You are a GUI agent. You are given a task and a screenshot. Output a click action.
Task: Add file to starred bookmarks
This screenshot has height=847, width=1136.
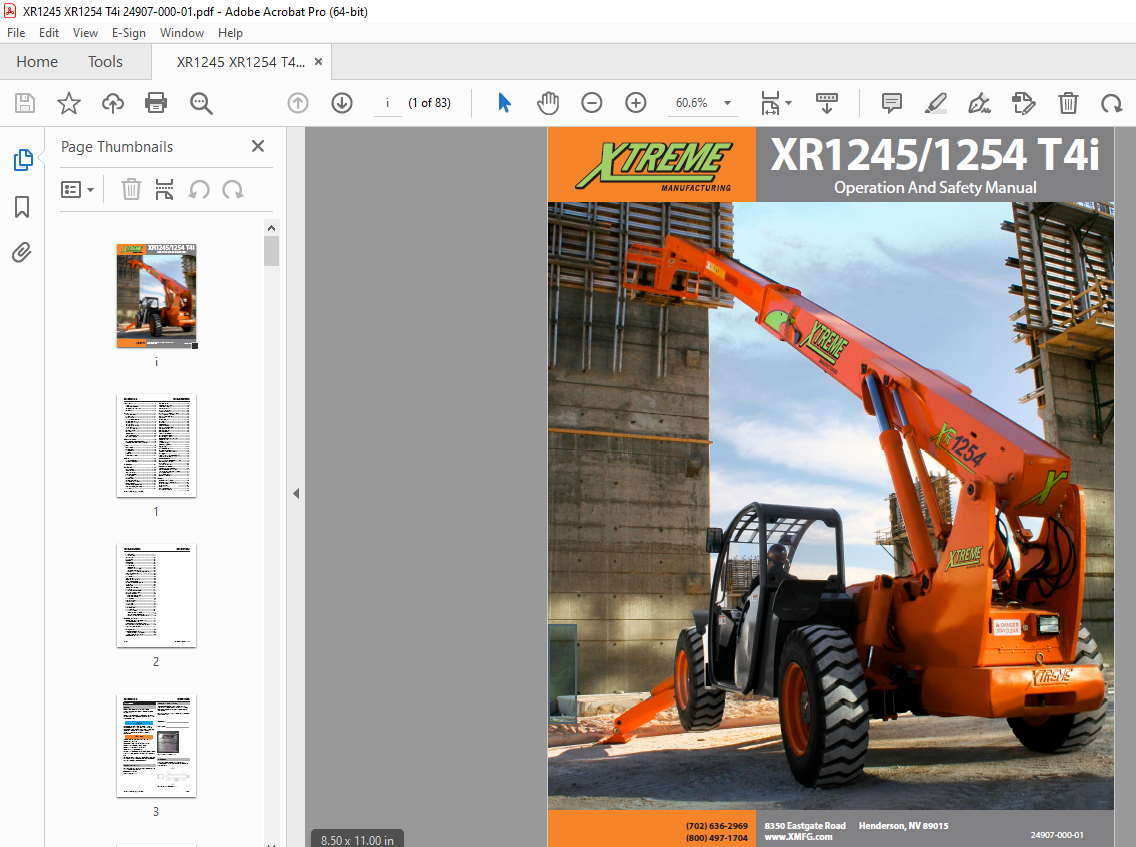point(69,103)
